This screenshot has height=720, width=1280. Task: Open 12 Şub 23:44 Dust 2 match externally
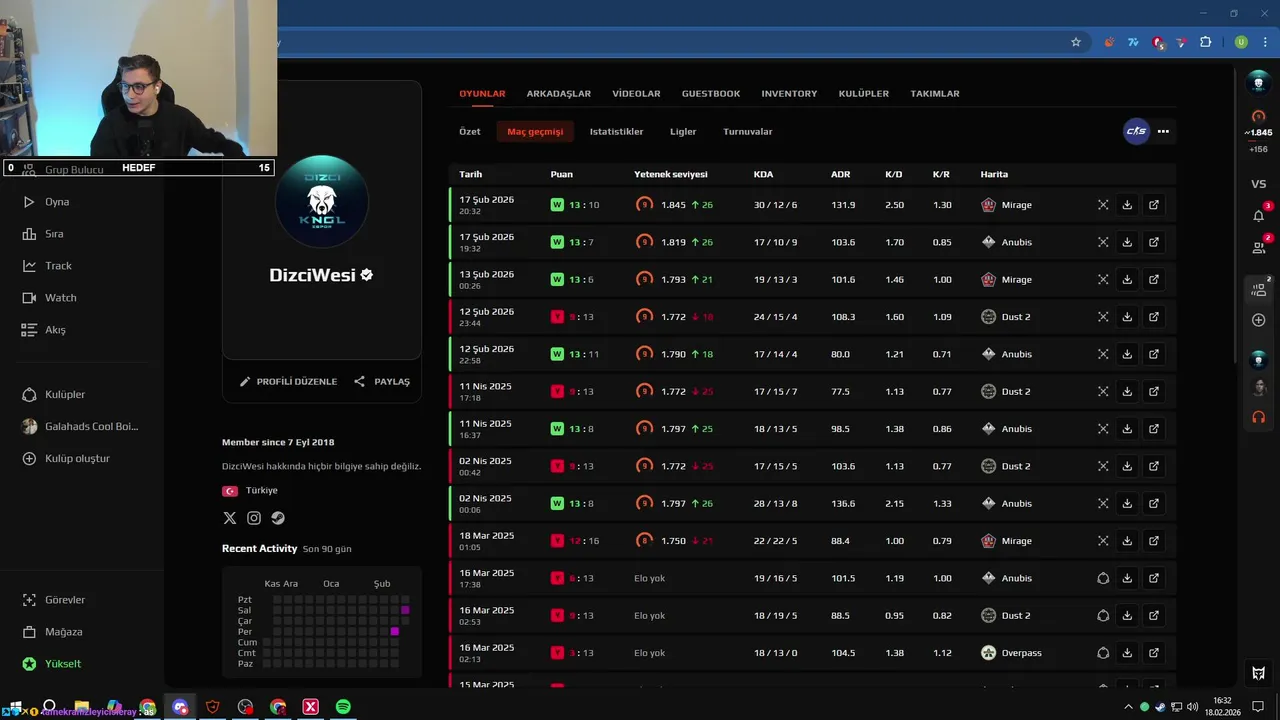click(1154, 317)
